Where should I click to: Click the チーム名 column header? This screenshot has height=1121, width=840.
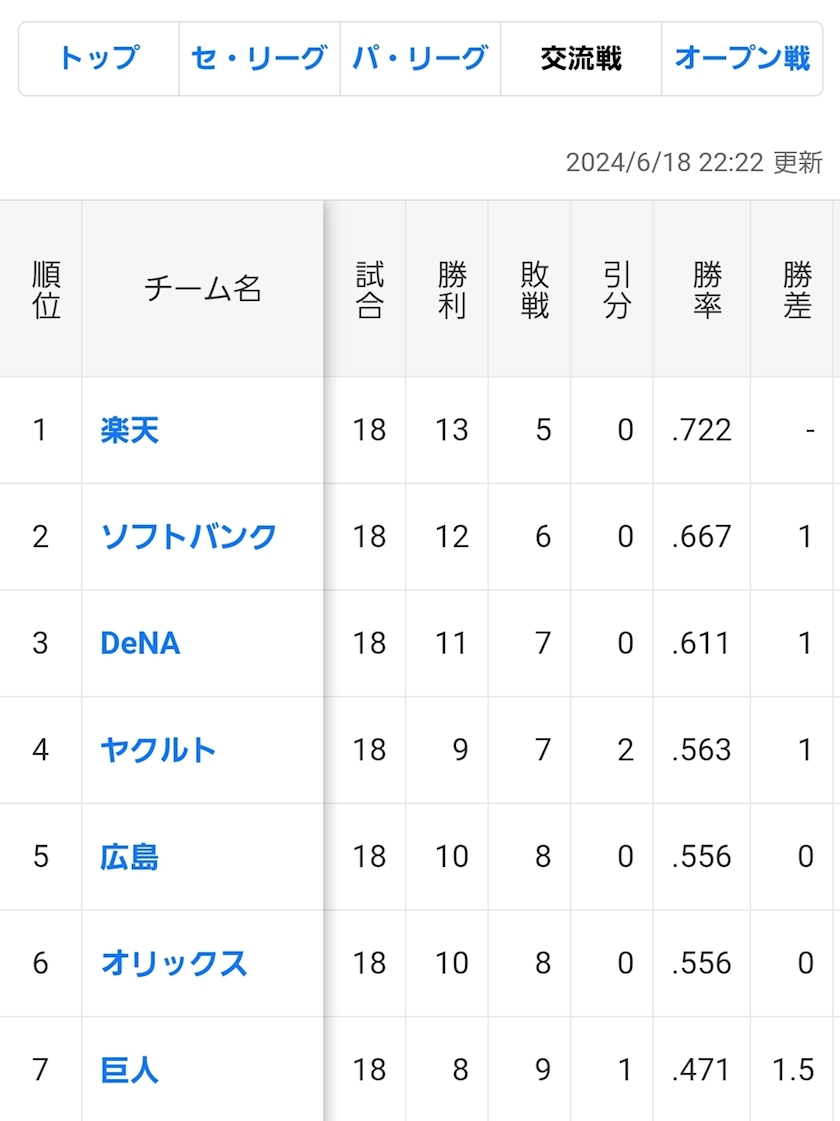pos(203,290)
